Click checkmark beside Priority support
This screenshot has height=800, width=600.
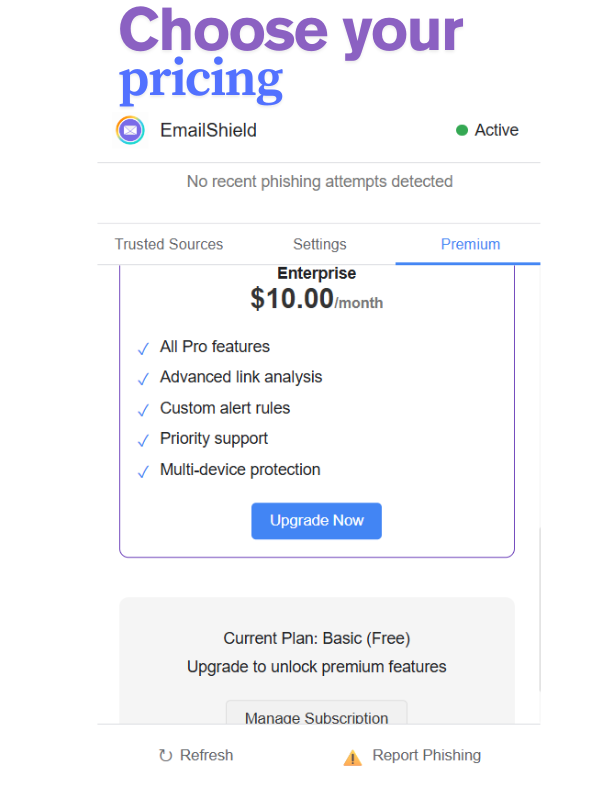coord(143,440)
